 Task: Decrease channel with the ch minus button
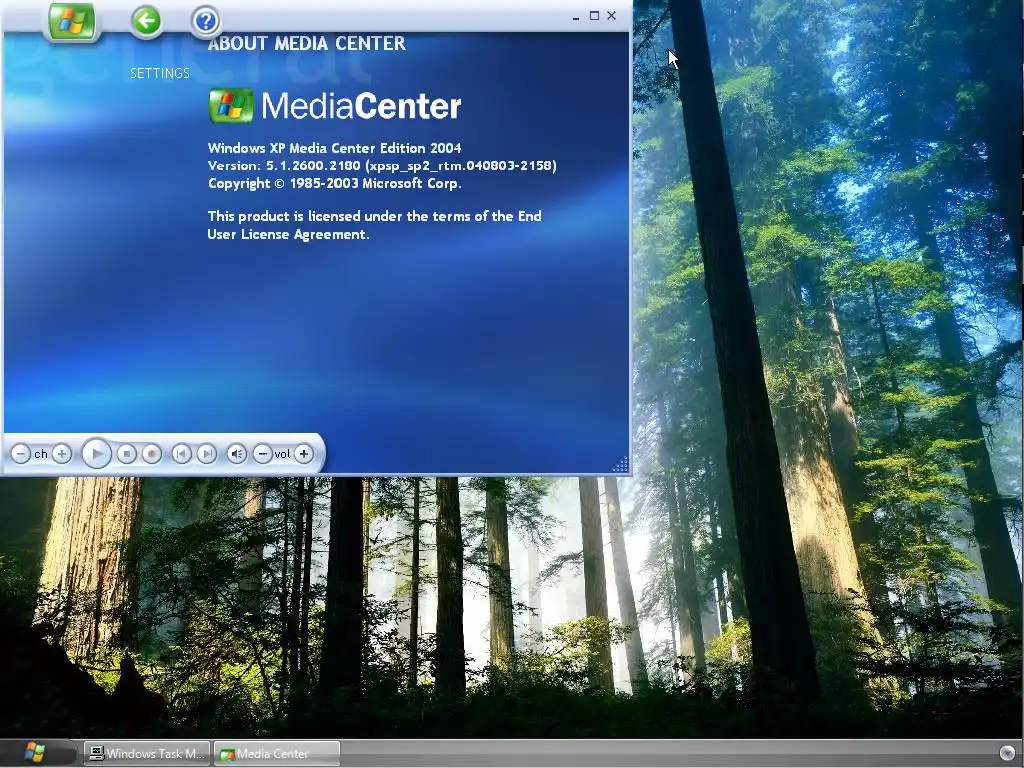click(x=21, y=453)
